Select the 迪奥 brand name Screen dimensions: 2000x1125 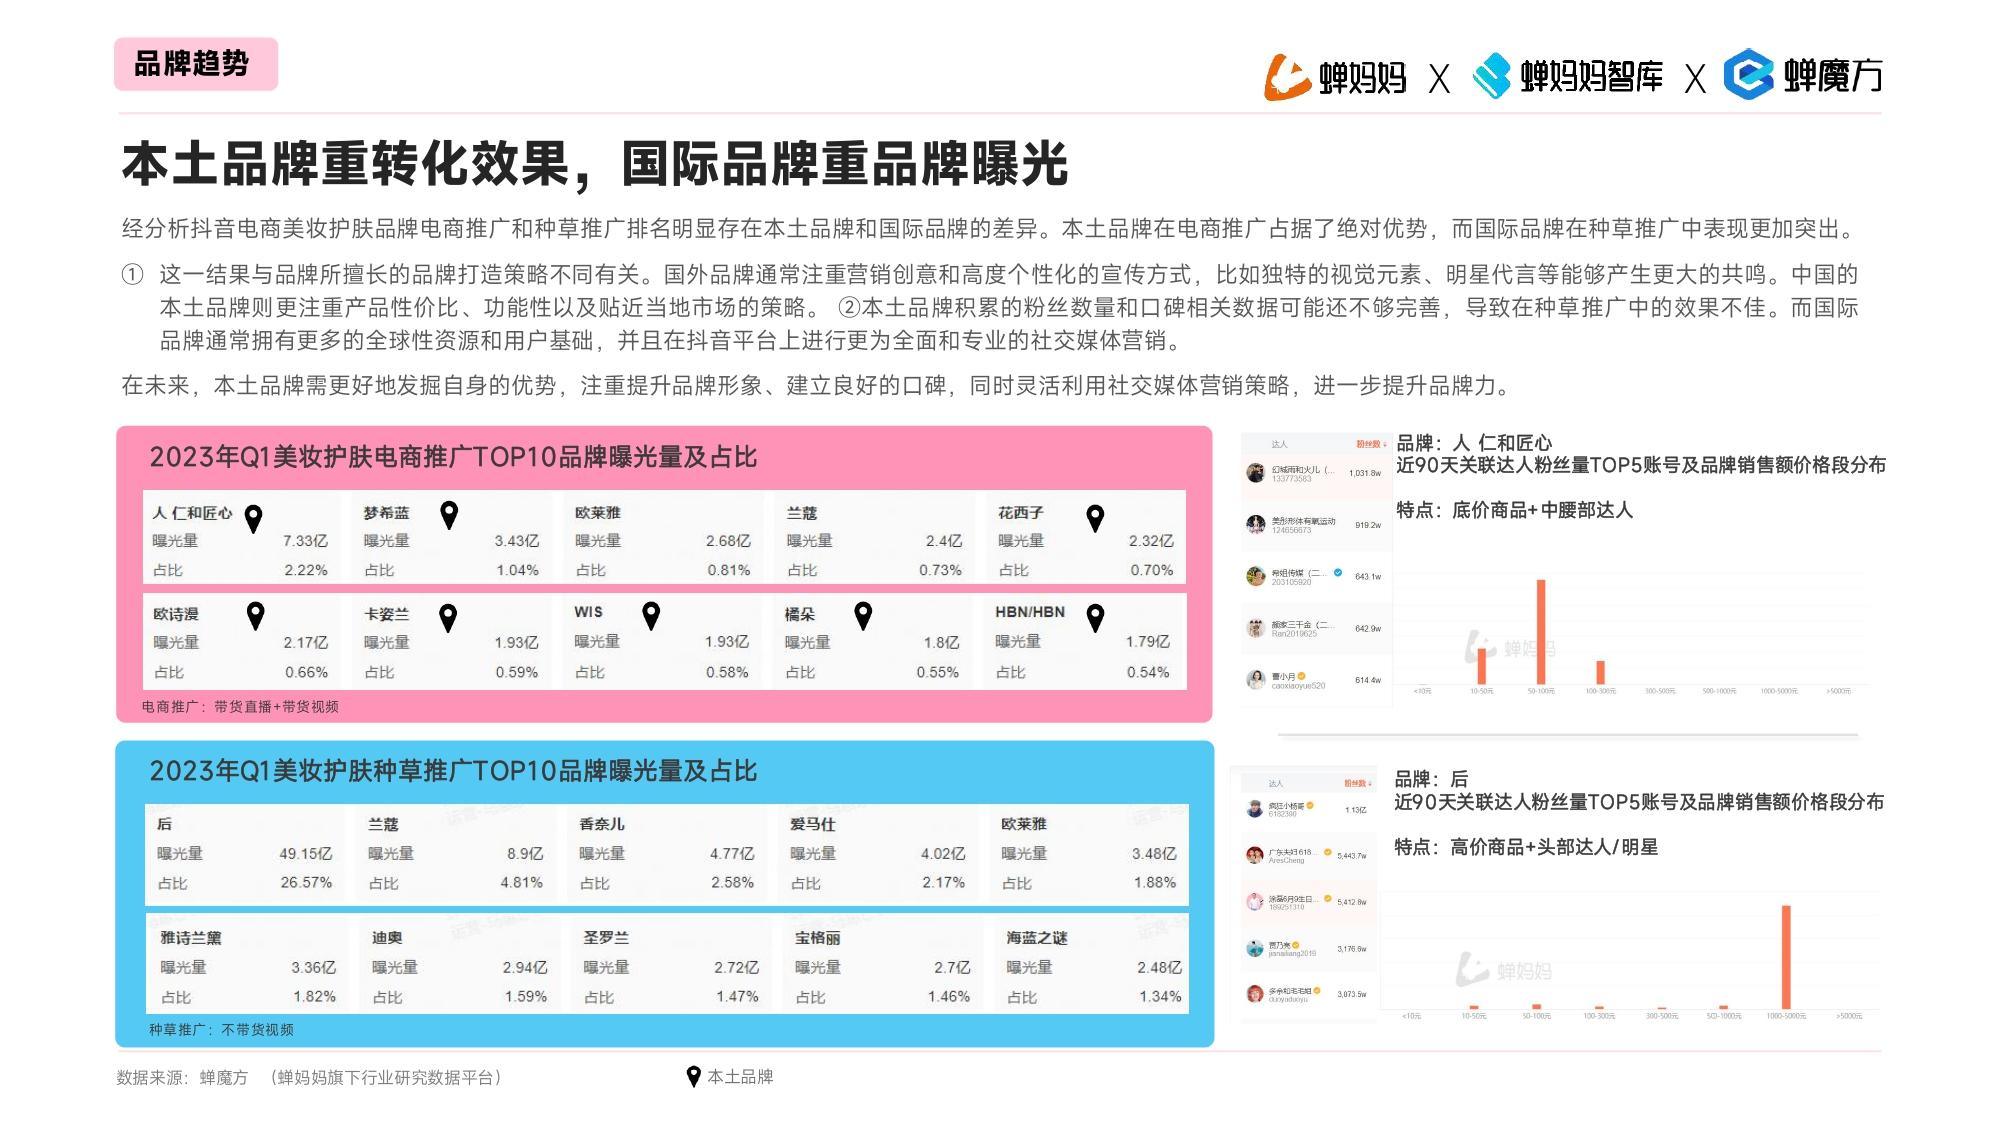(387, 938)
